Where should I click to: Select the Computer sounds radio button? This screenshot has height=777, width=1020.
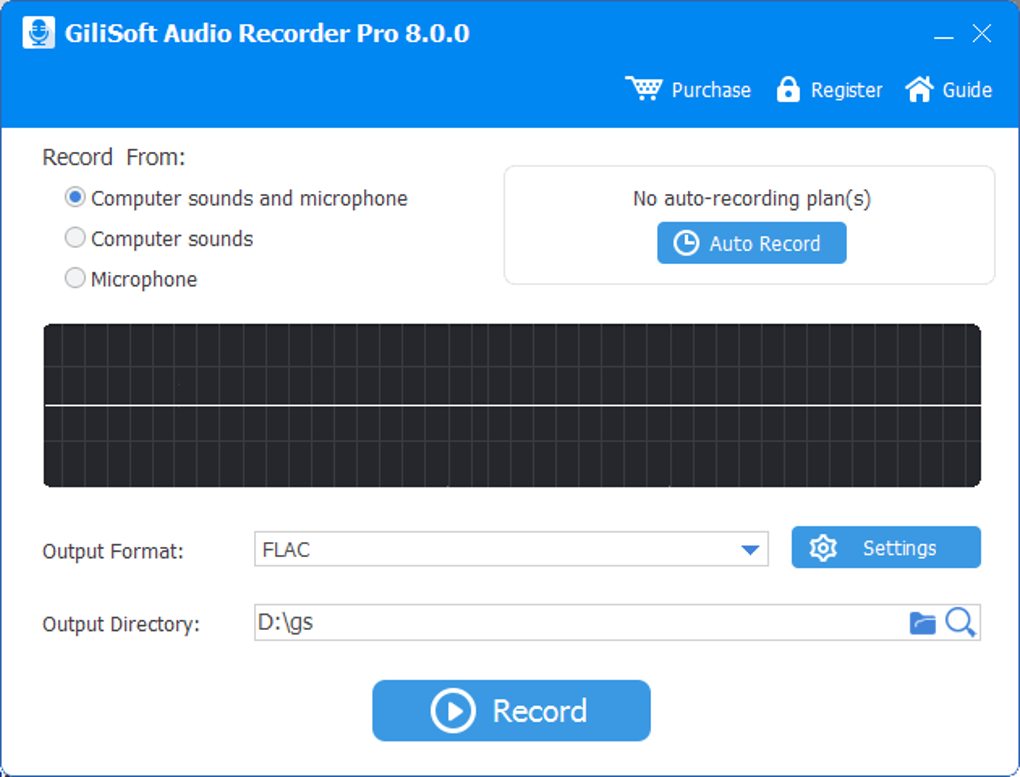(x=75, y=238)
